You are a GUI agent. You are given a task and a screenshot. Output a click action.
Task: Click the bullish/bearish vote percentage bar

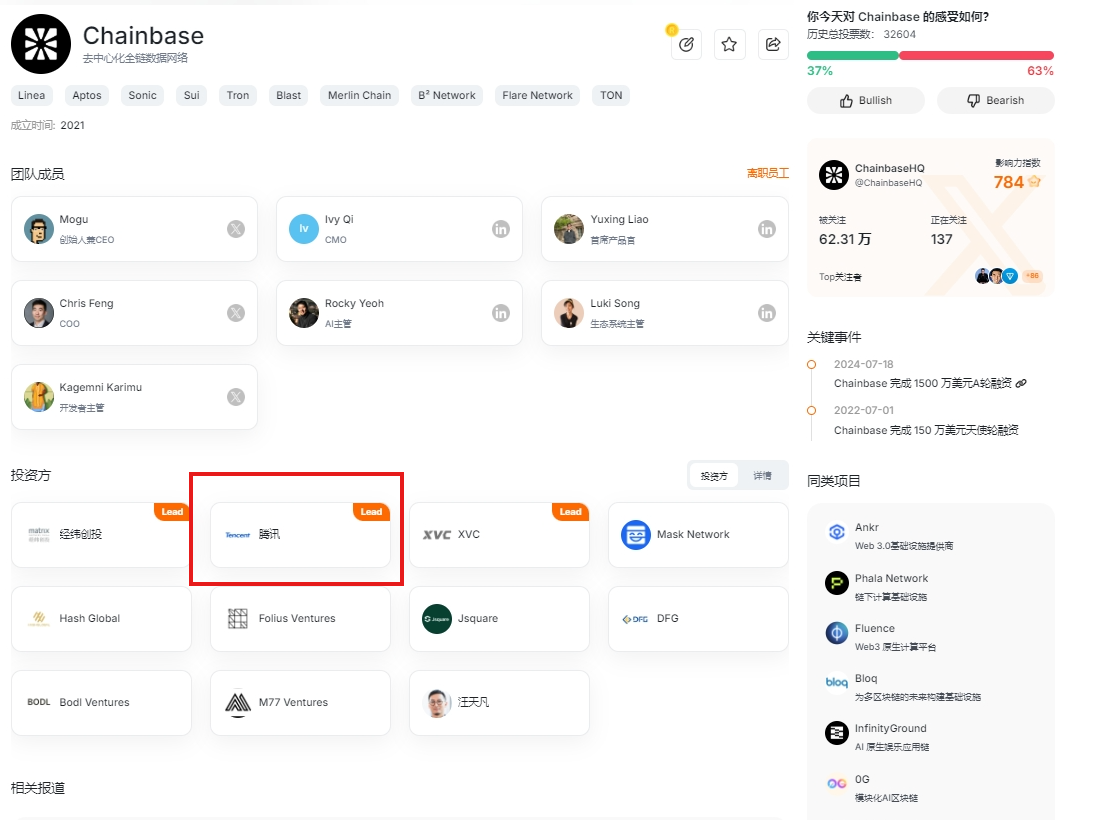tap(930, 56)
